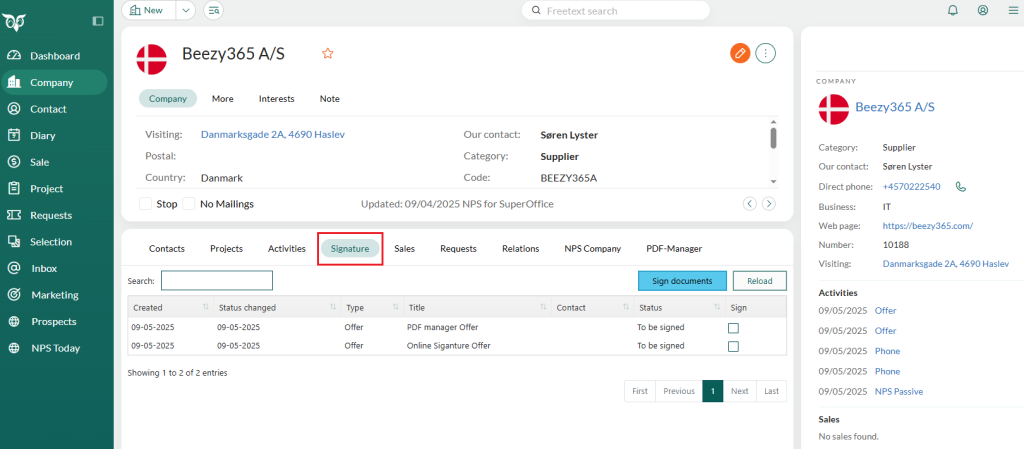Collapse the sidebar with the panel icon
Viewport: 1024px width, 449px height.
tap(98, 21)
